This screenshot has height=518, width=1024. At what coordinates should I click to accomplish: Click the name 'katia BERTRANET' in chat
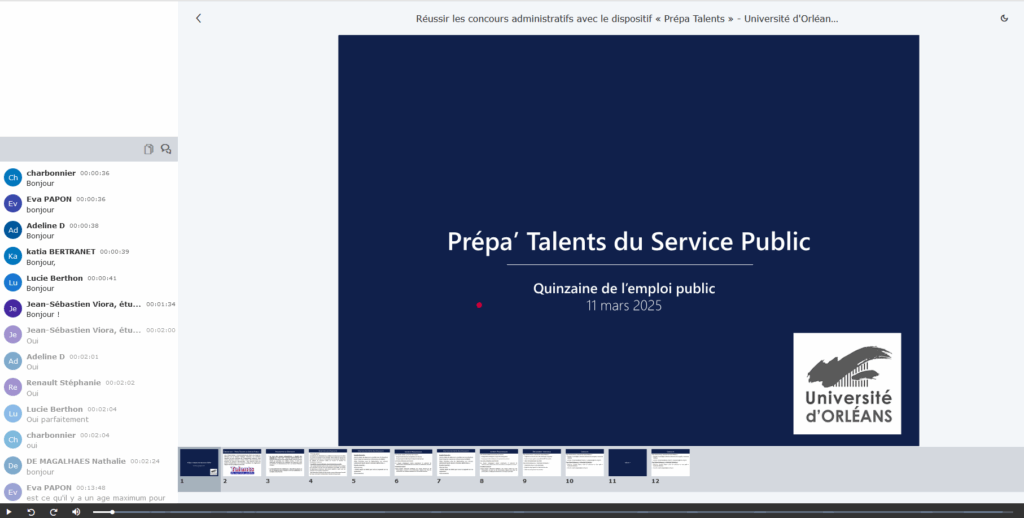[61, 251]
